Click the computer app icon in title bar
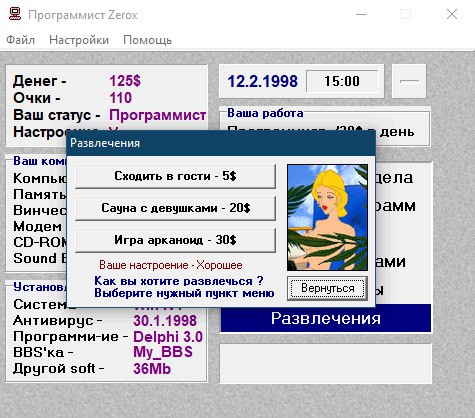This screenshot has height=418, width=475. (x=15, y=14)
